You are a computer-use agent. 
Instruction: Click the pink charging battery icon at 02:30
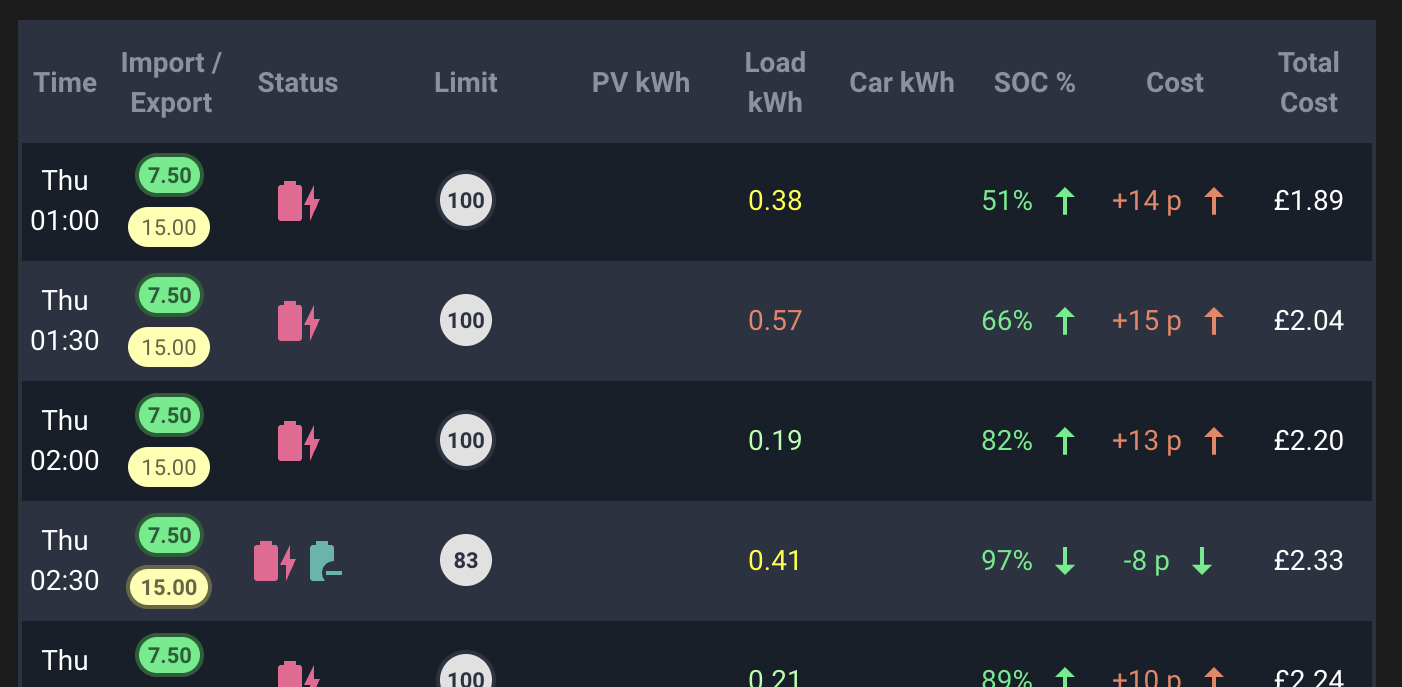pyautogui.click(x=274, y=561)
